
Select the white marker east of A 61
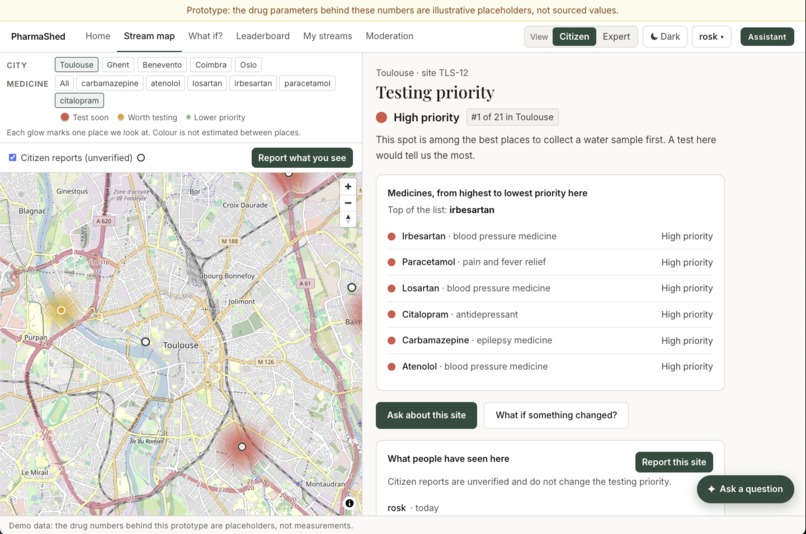(352, 287)
